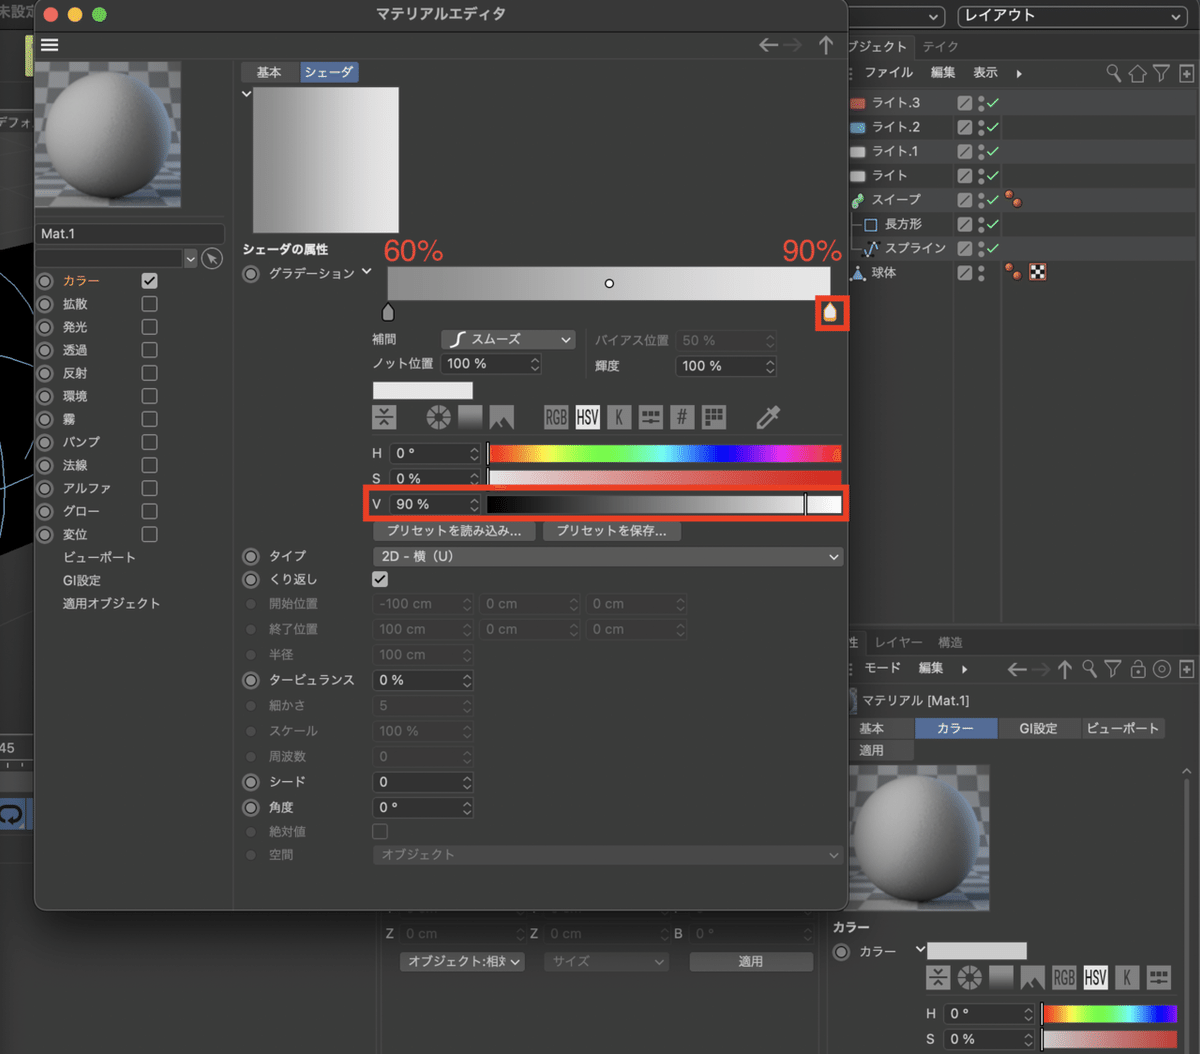The width and height of the screenshot is (1200, 1054).
Task: Select color wheel mode in shader panel
Action: (x=438, y=417)
